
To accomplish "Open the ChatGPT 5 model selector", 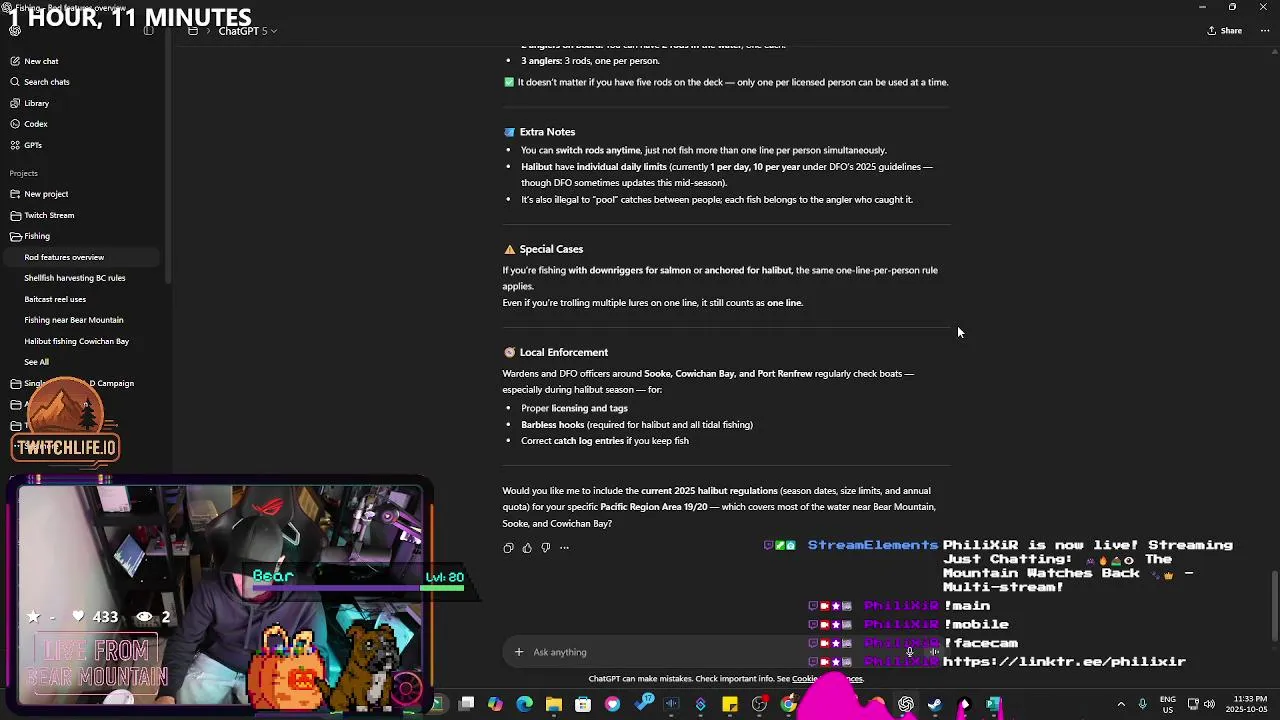I will click(x=247, y=31).
